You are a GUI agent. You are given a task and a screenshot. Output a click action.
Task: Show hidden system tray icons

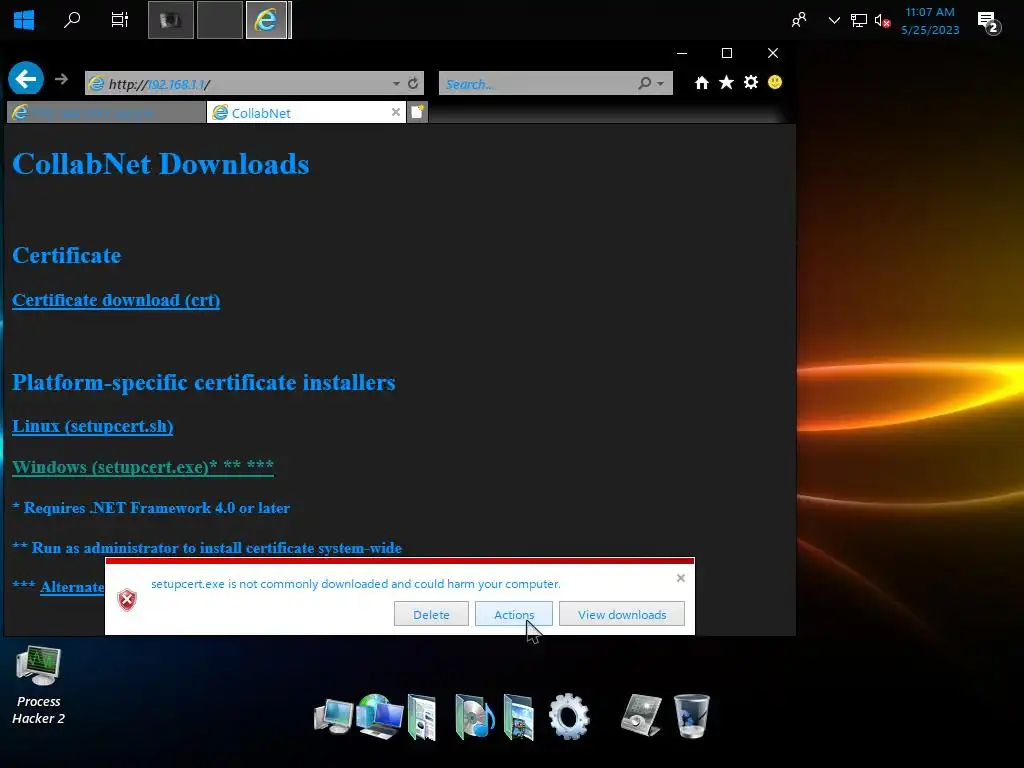(x=834, y=20)
